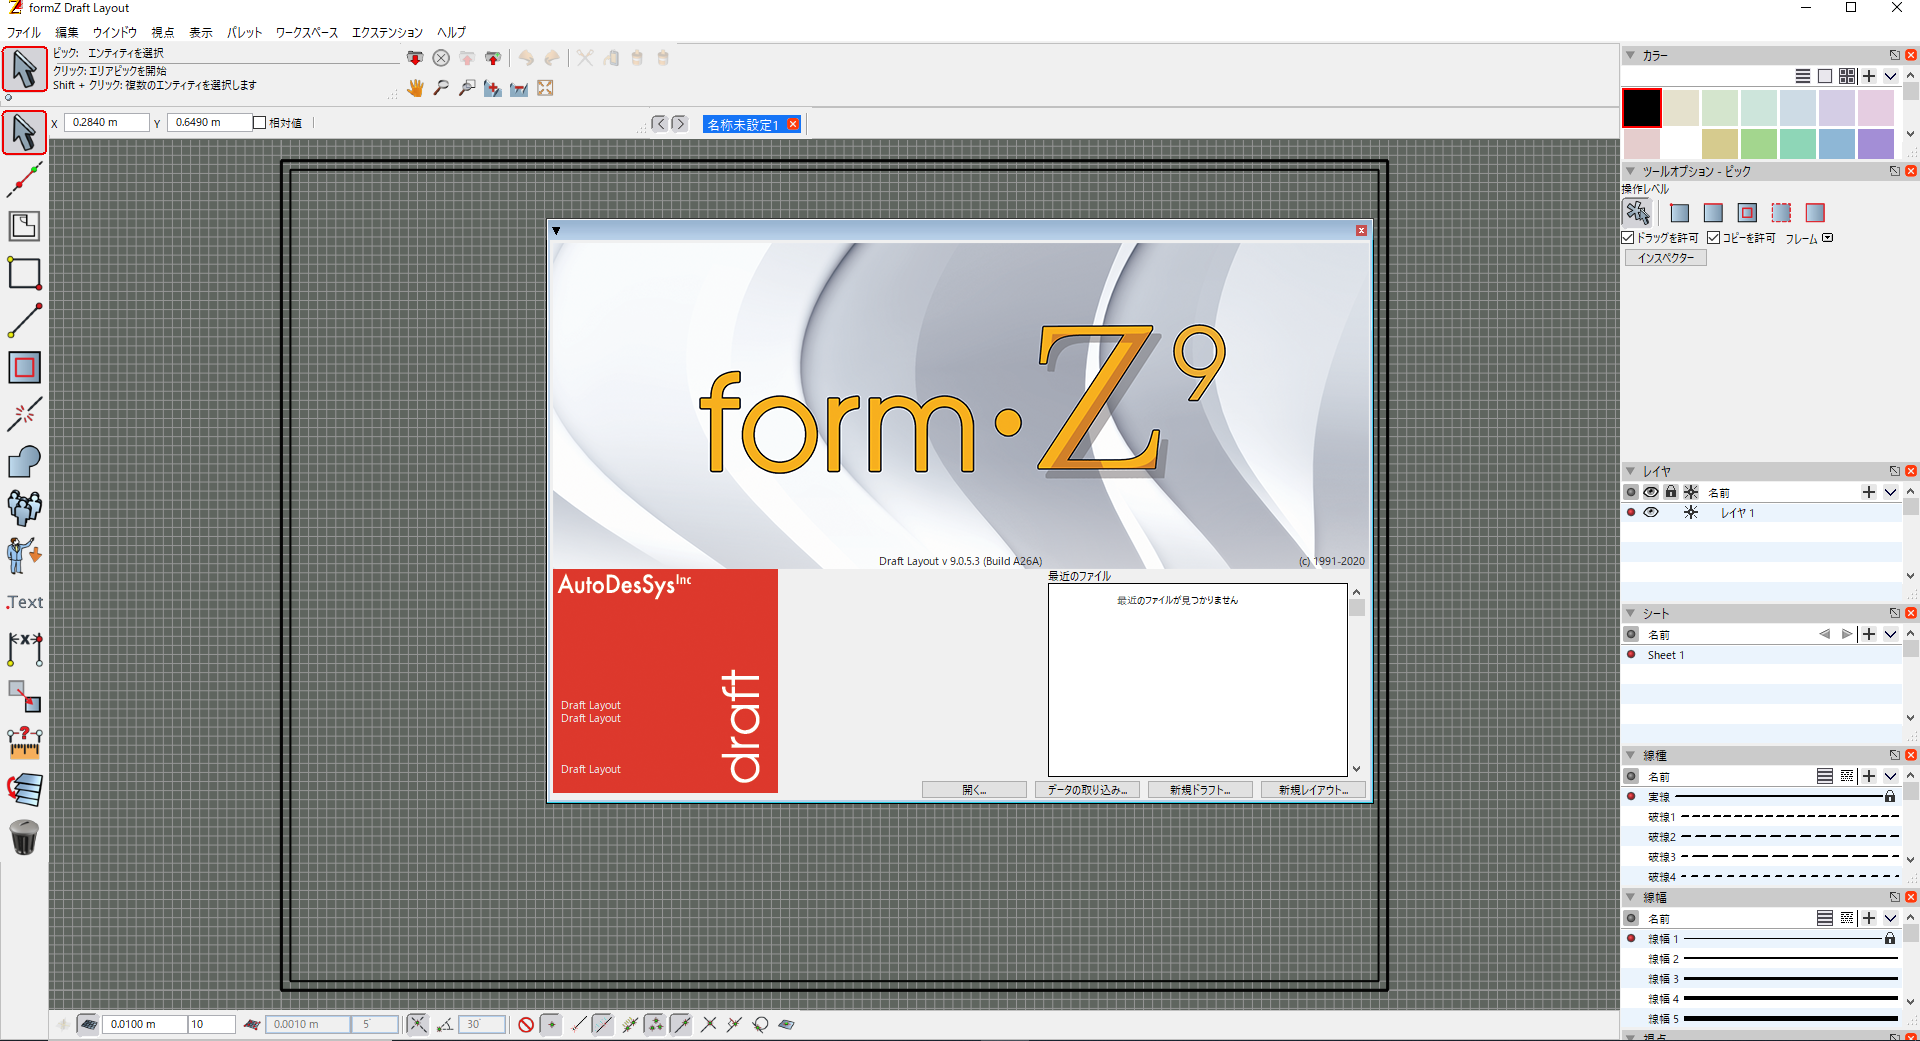
Task: Toggle ドラッグを許可 checkbox
Action: tap(1628, 238)
